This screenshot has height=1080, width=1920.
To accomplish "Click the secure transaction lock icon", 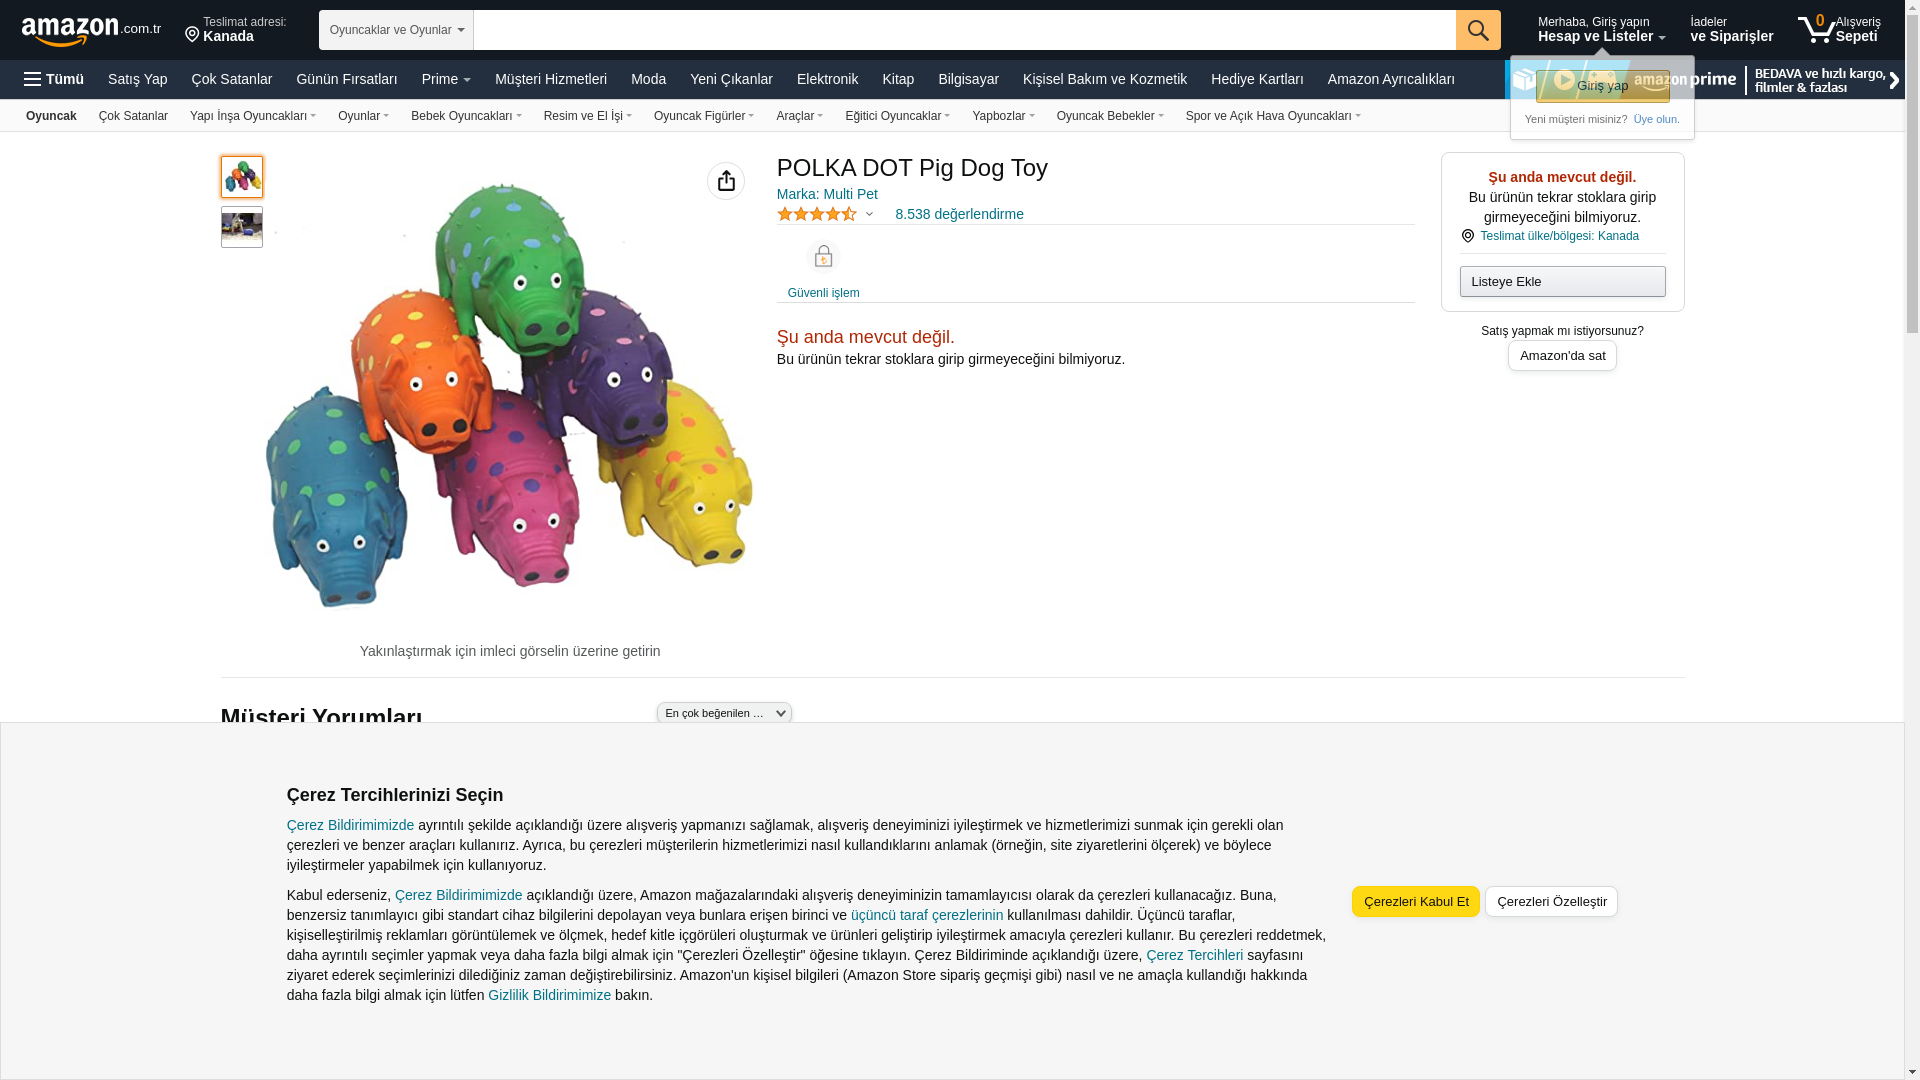I will click(x=823, y=257).
